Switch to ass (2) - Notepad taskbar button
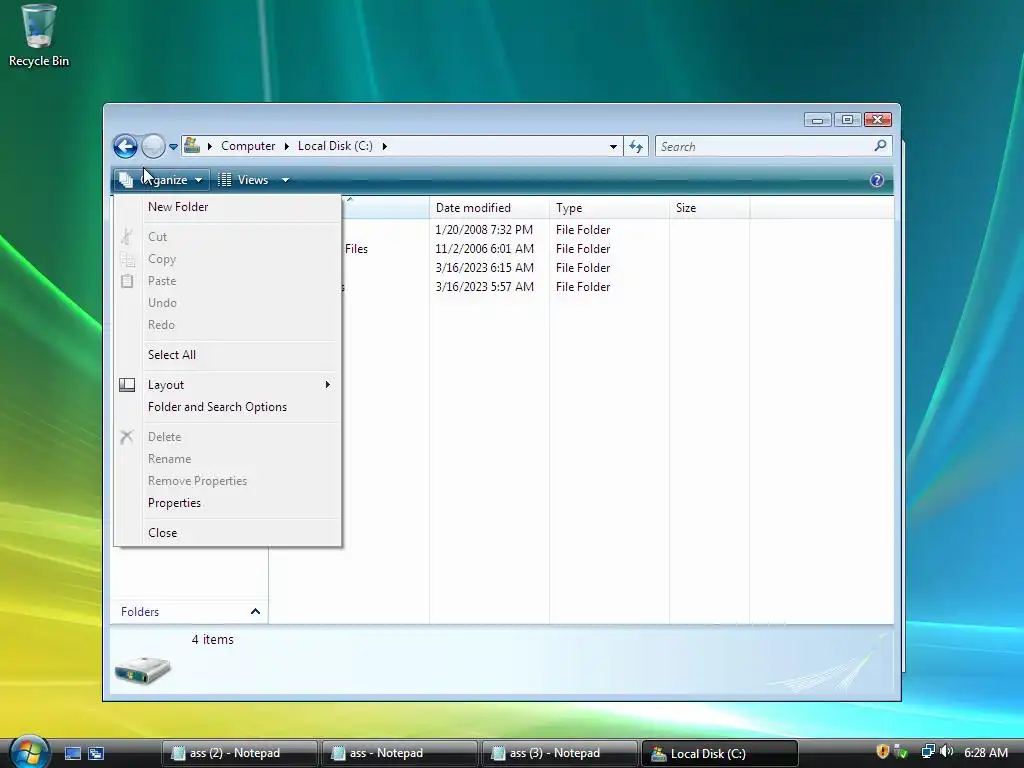The height and width of the screenshot is (768, 1024). point(240,754)
